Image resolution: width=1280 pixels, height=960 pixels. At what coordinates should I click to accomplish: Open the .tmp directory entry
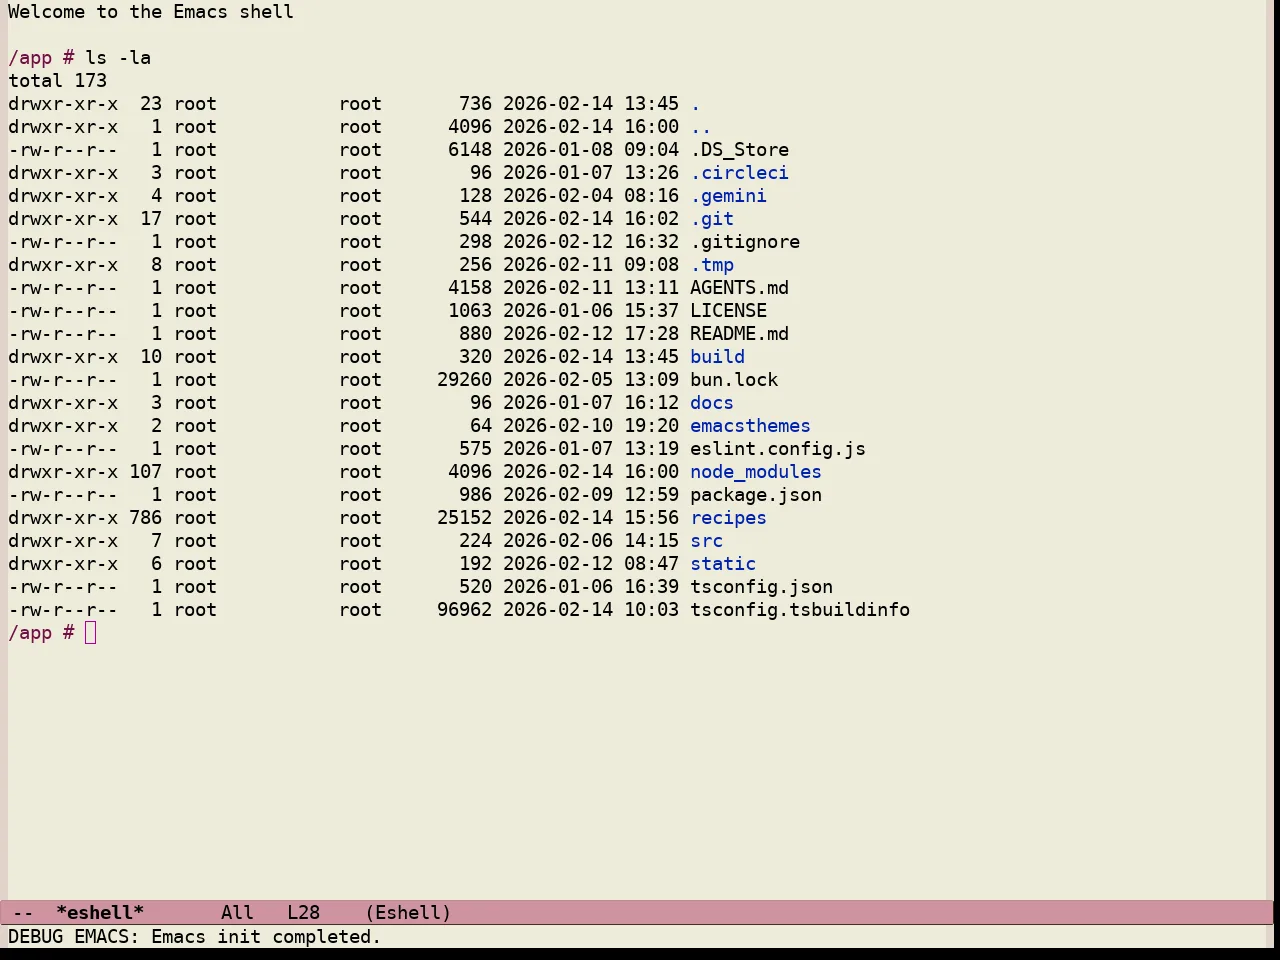coord(712,265)
